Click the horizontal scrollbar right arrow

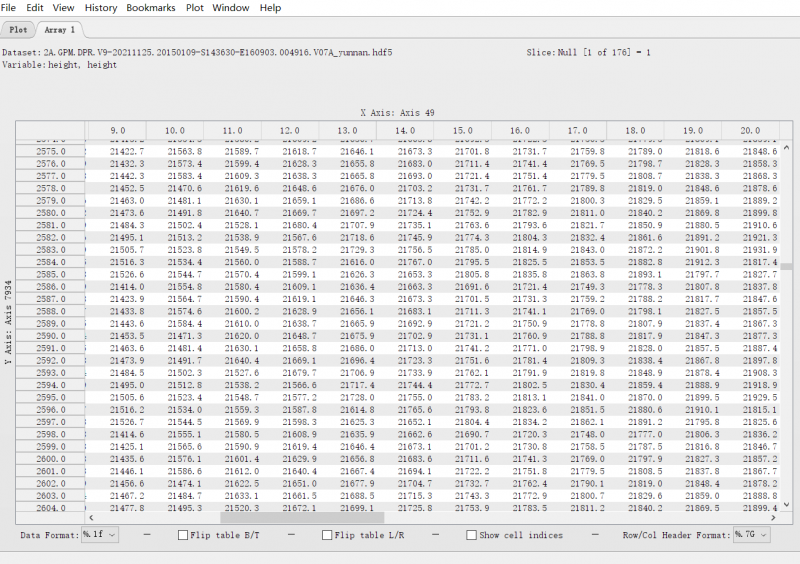(x=773, y=518)
